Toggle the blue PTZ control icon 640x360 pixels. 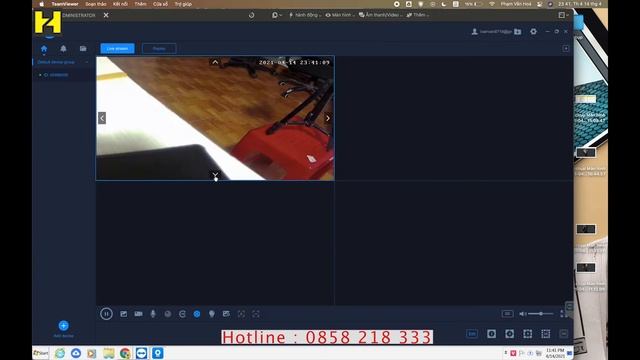point(197,314)
